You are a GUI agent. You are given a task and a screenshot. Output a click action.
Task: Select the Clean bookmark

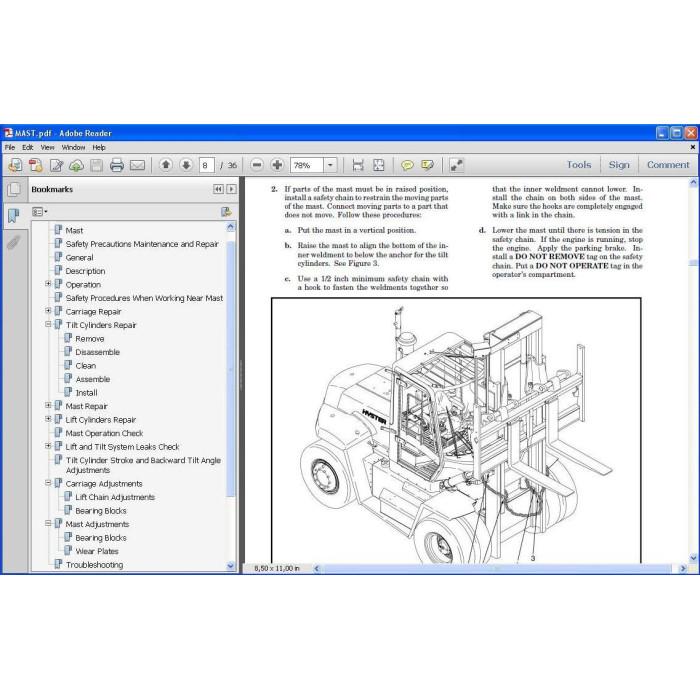(x=85, y=366)
